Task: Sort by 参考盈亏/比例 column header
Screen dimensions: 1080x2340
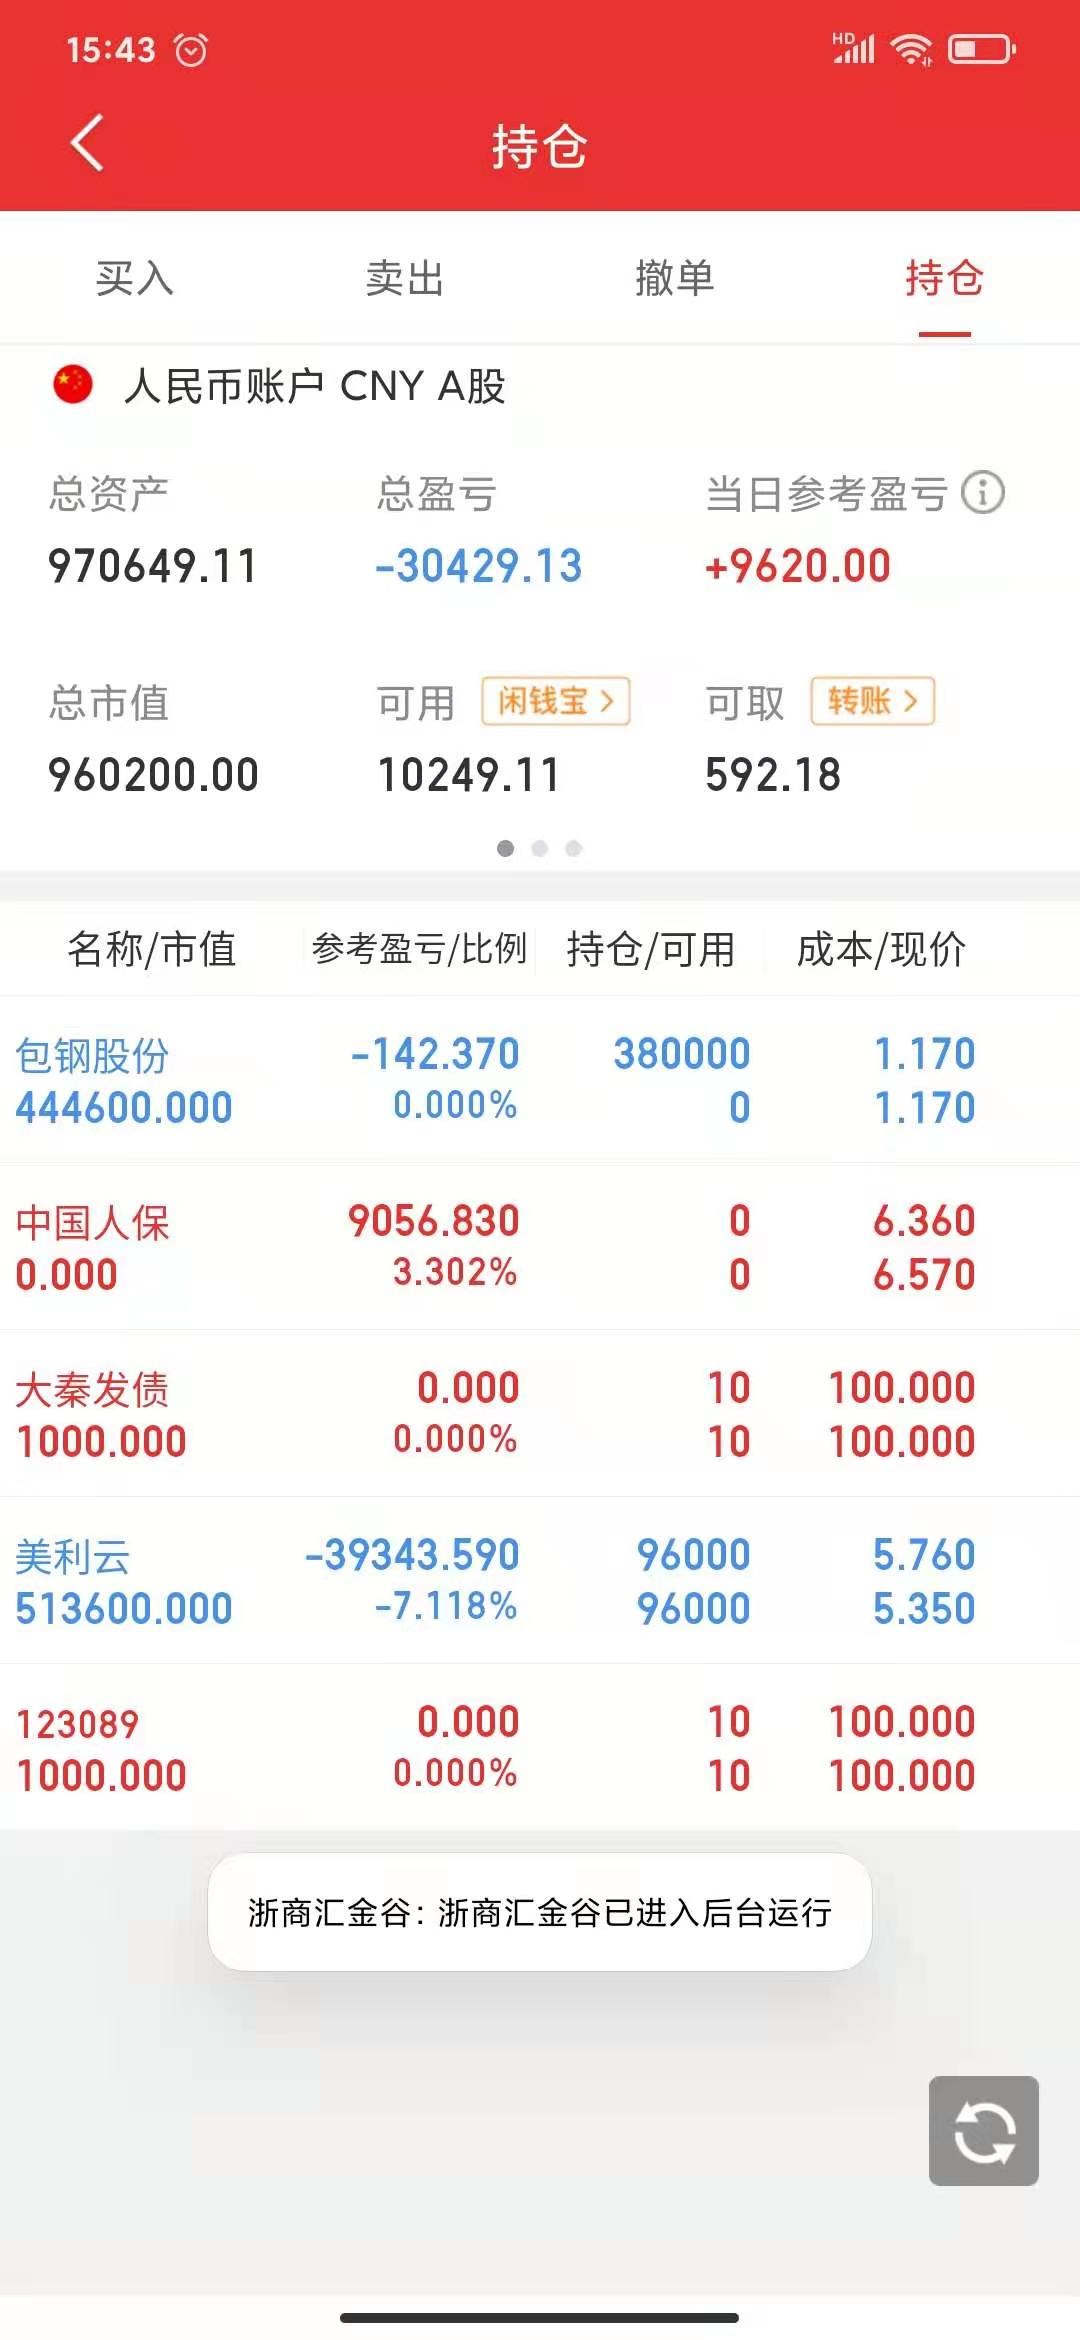Action: pos(419,949)
